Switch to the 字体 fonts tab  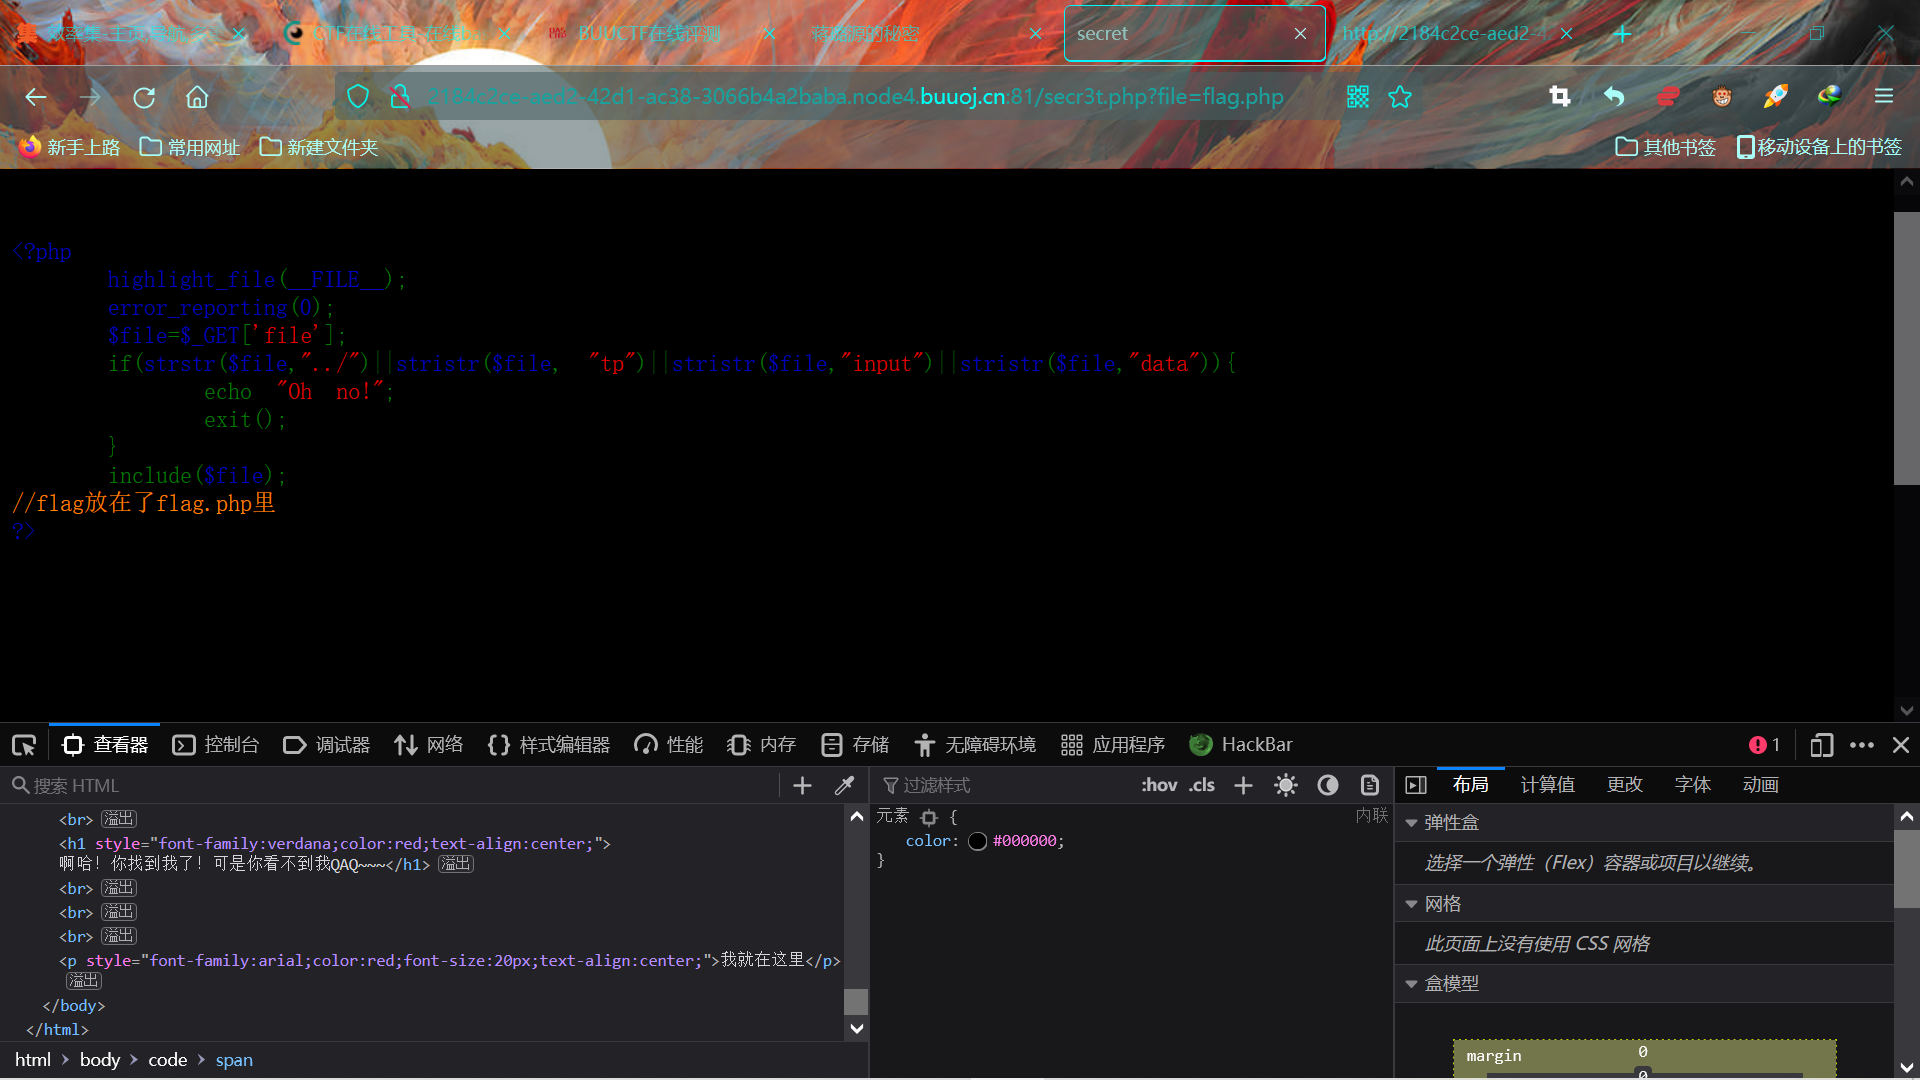[x=1693, y=785]
